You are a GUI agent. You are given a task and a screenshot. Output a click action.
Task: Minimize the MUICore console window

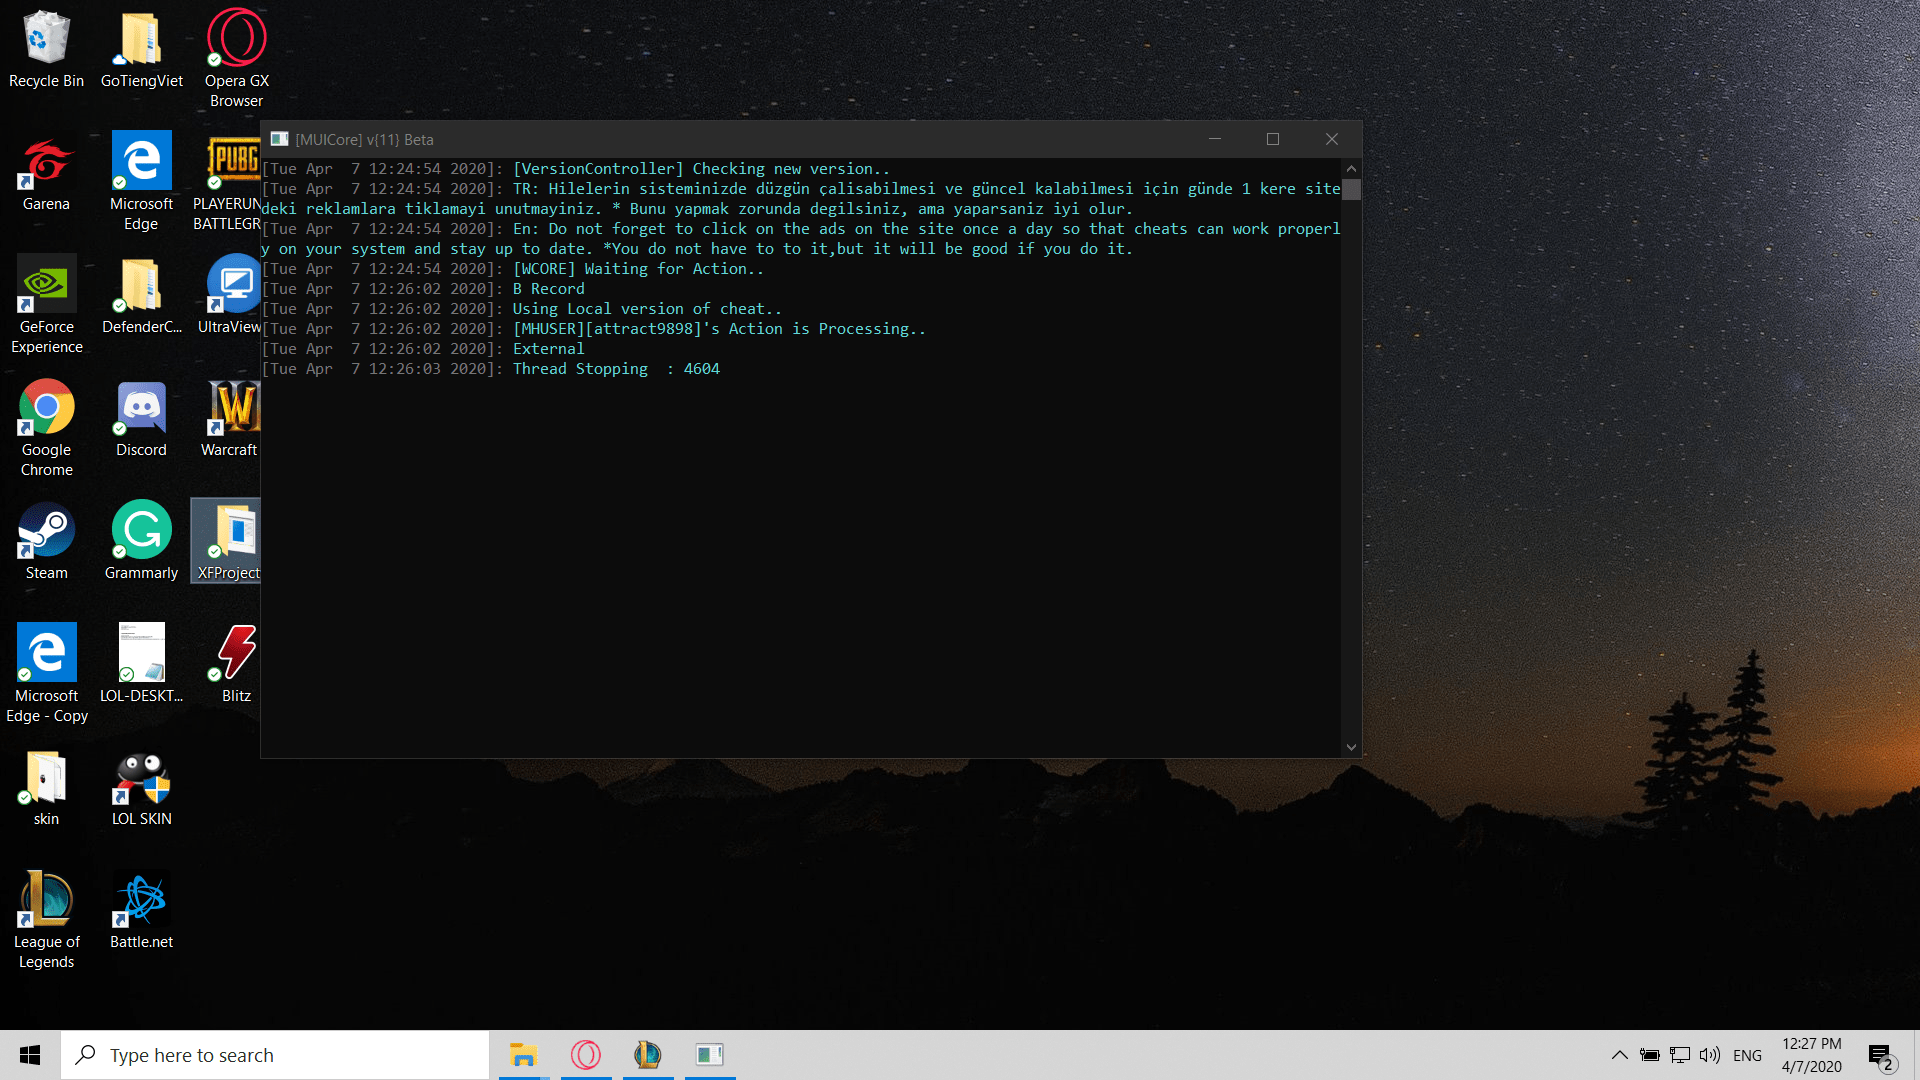1215,139
